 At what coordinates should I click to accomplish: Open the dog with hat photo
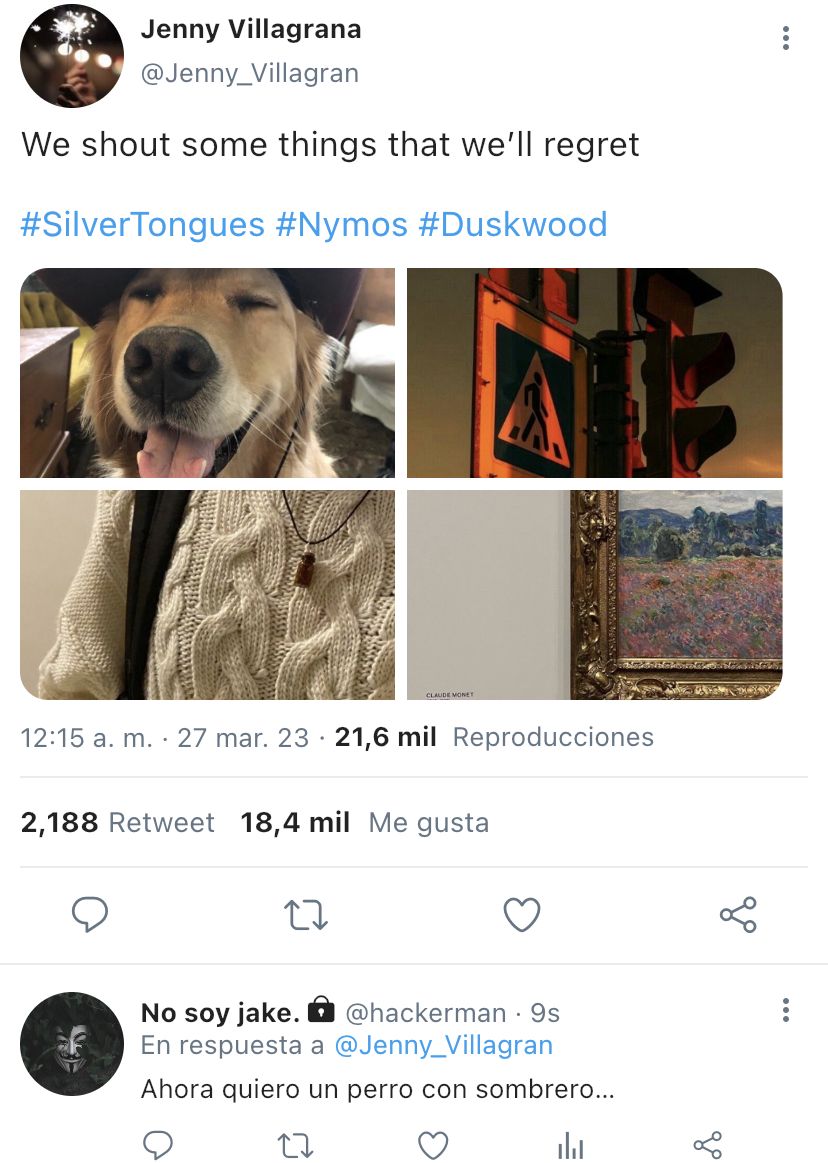[x=208, y=373]
